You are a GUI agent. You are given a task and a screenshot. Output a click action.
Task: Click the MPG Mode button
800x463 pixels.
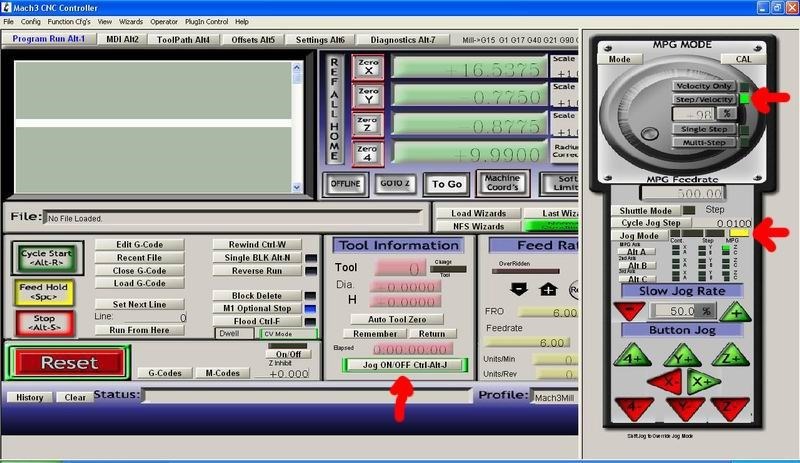coord(620,59)
